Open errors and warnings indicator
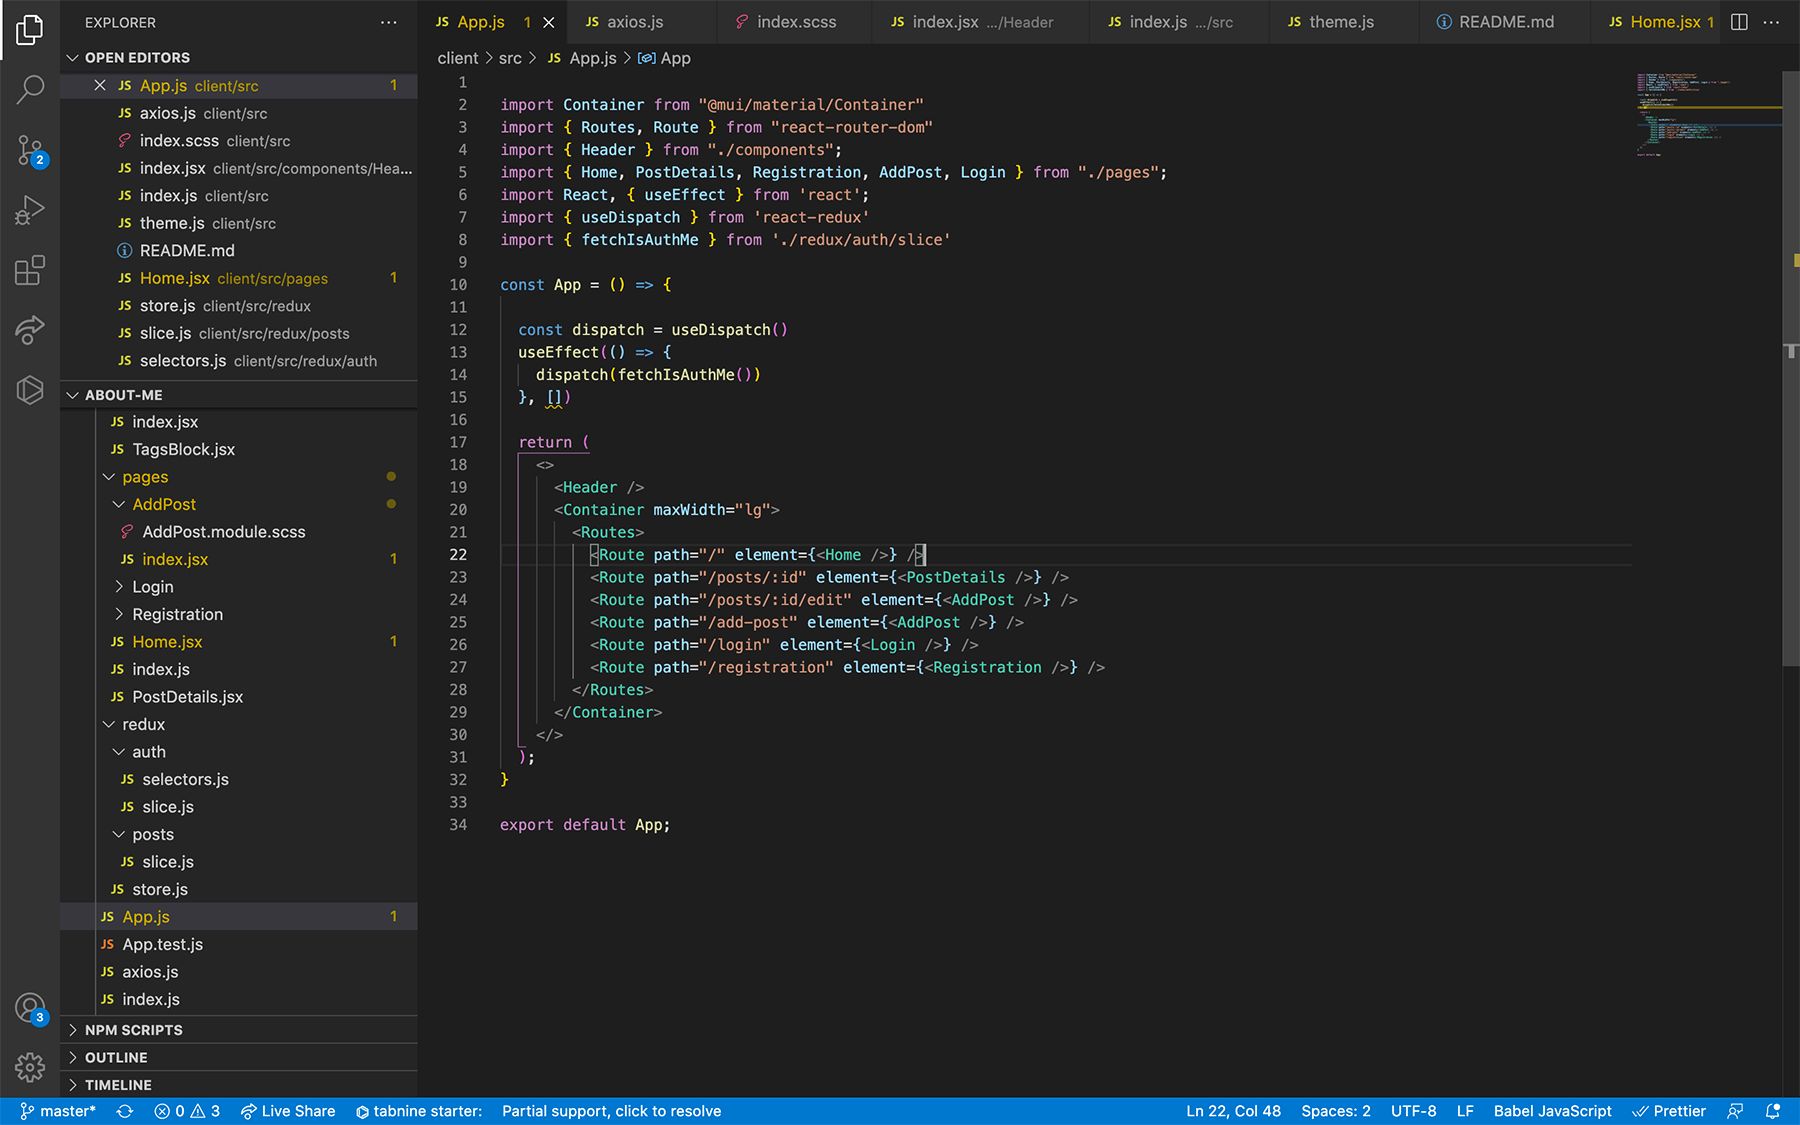Viewport: 1800px width, 1125px height. point(187,1111)
